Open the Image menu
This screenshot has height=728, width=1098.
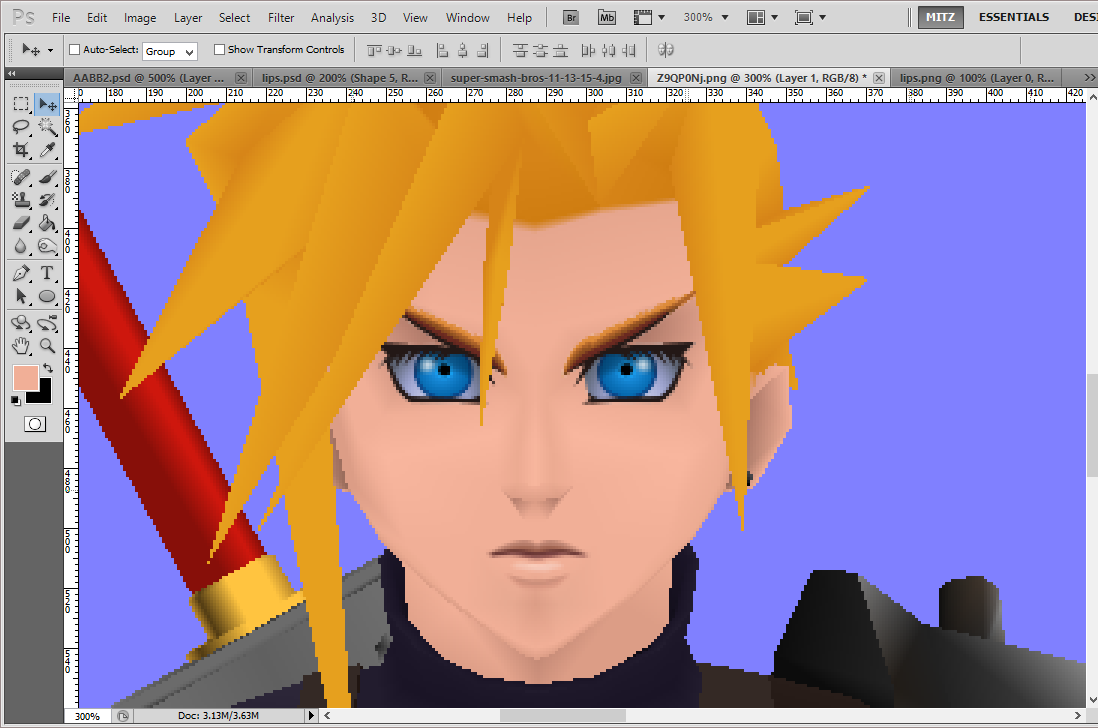tap(140, 18)
